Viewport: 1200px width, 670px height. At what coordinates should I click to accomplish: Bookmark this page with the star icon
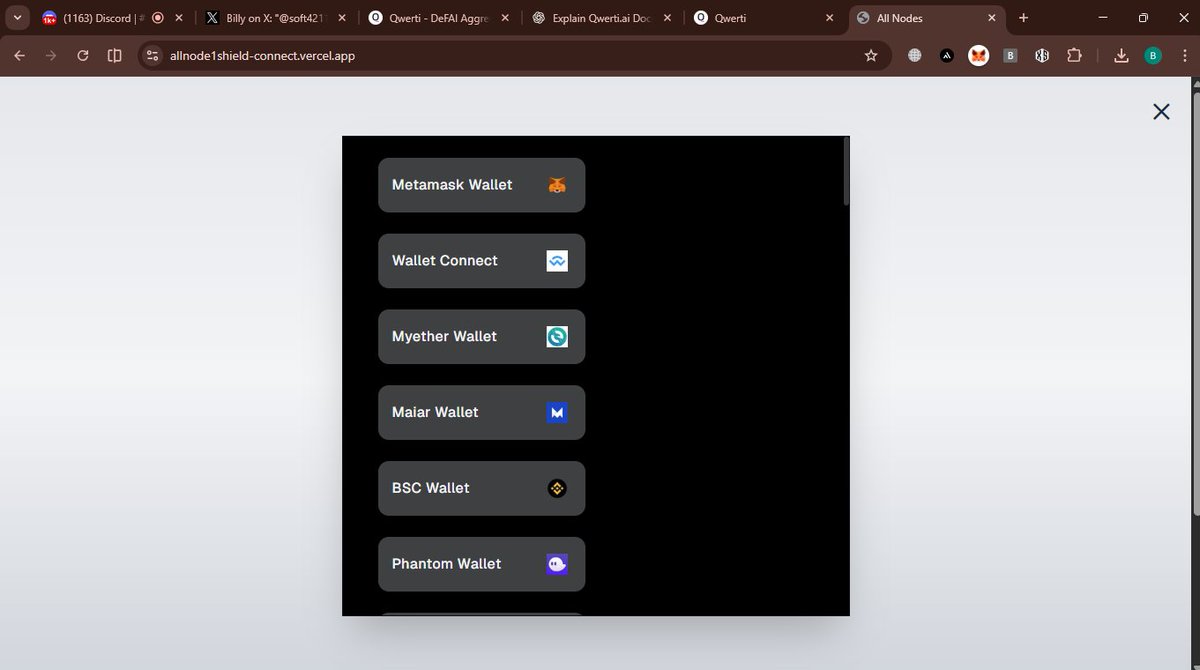[x=871, y=56]
